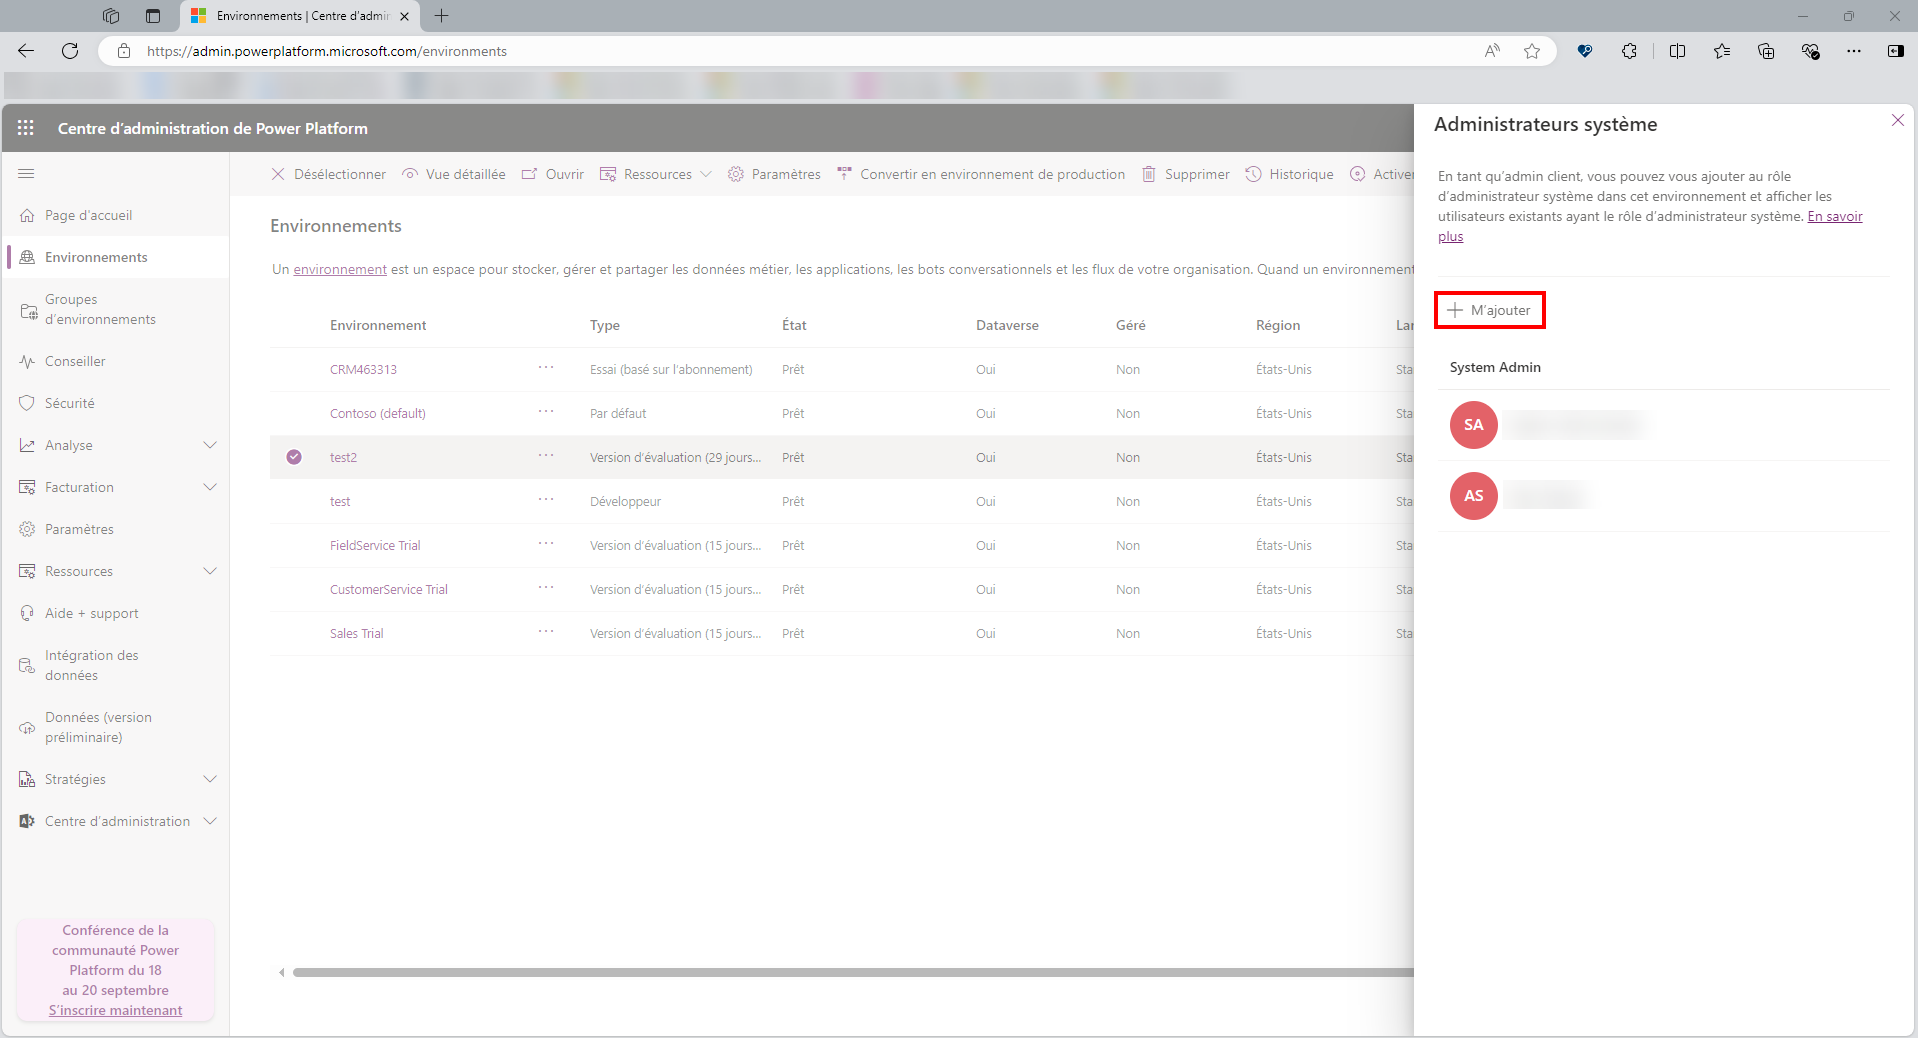
Task: Sort by Type column header
Action: click(605, 325)
